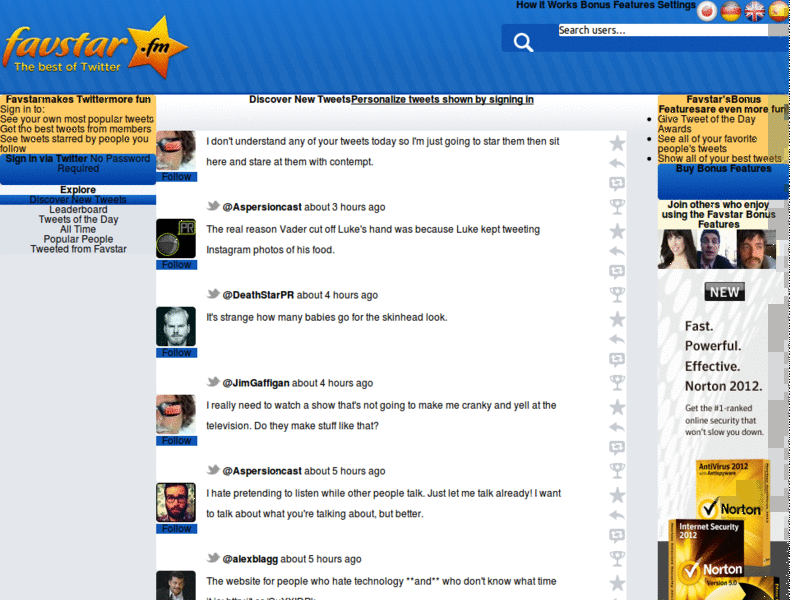Open Tweets of the Day
Image resolution: width=800 pixels, height=600 pixels.
[78, 219]
